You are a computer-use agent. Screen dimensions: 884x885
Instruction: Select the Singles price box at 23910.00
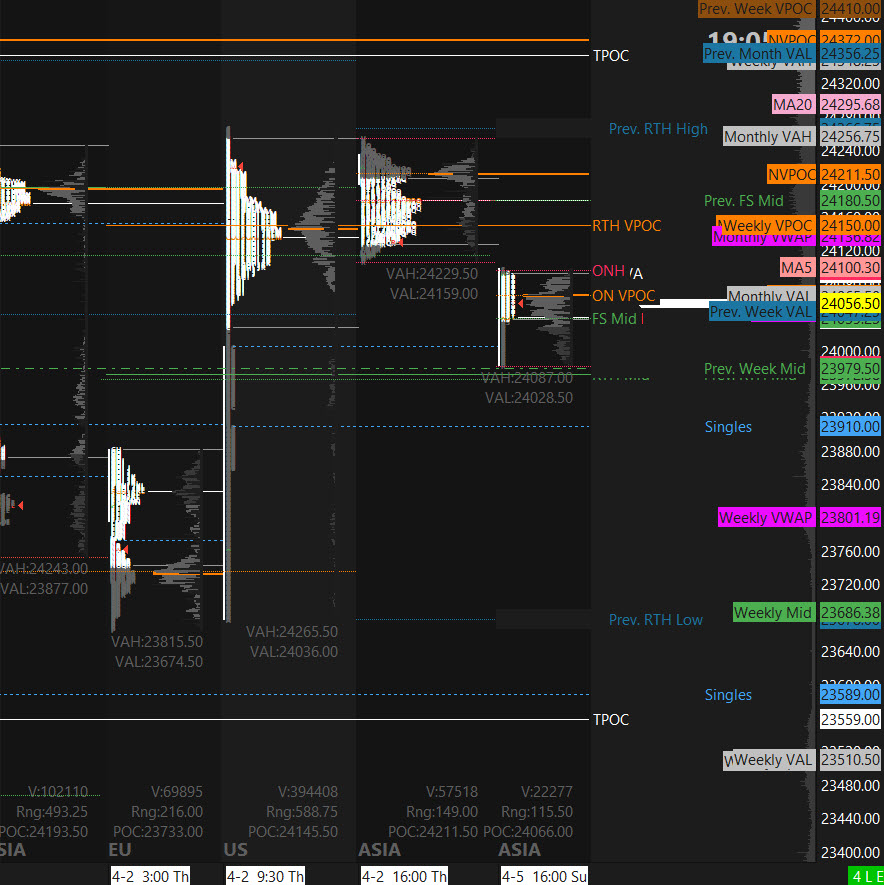[x=850, y=427]
